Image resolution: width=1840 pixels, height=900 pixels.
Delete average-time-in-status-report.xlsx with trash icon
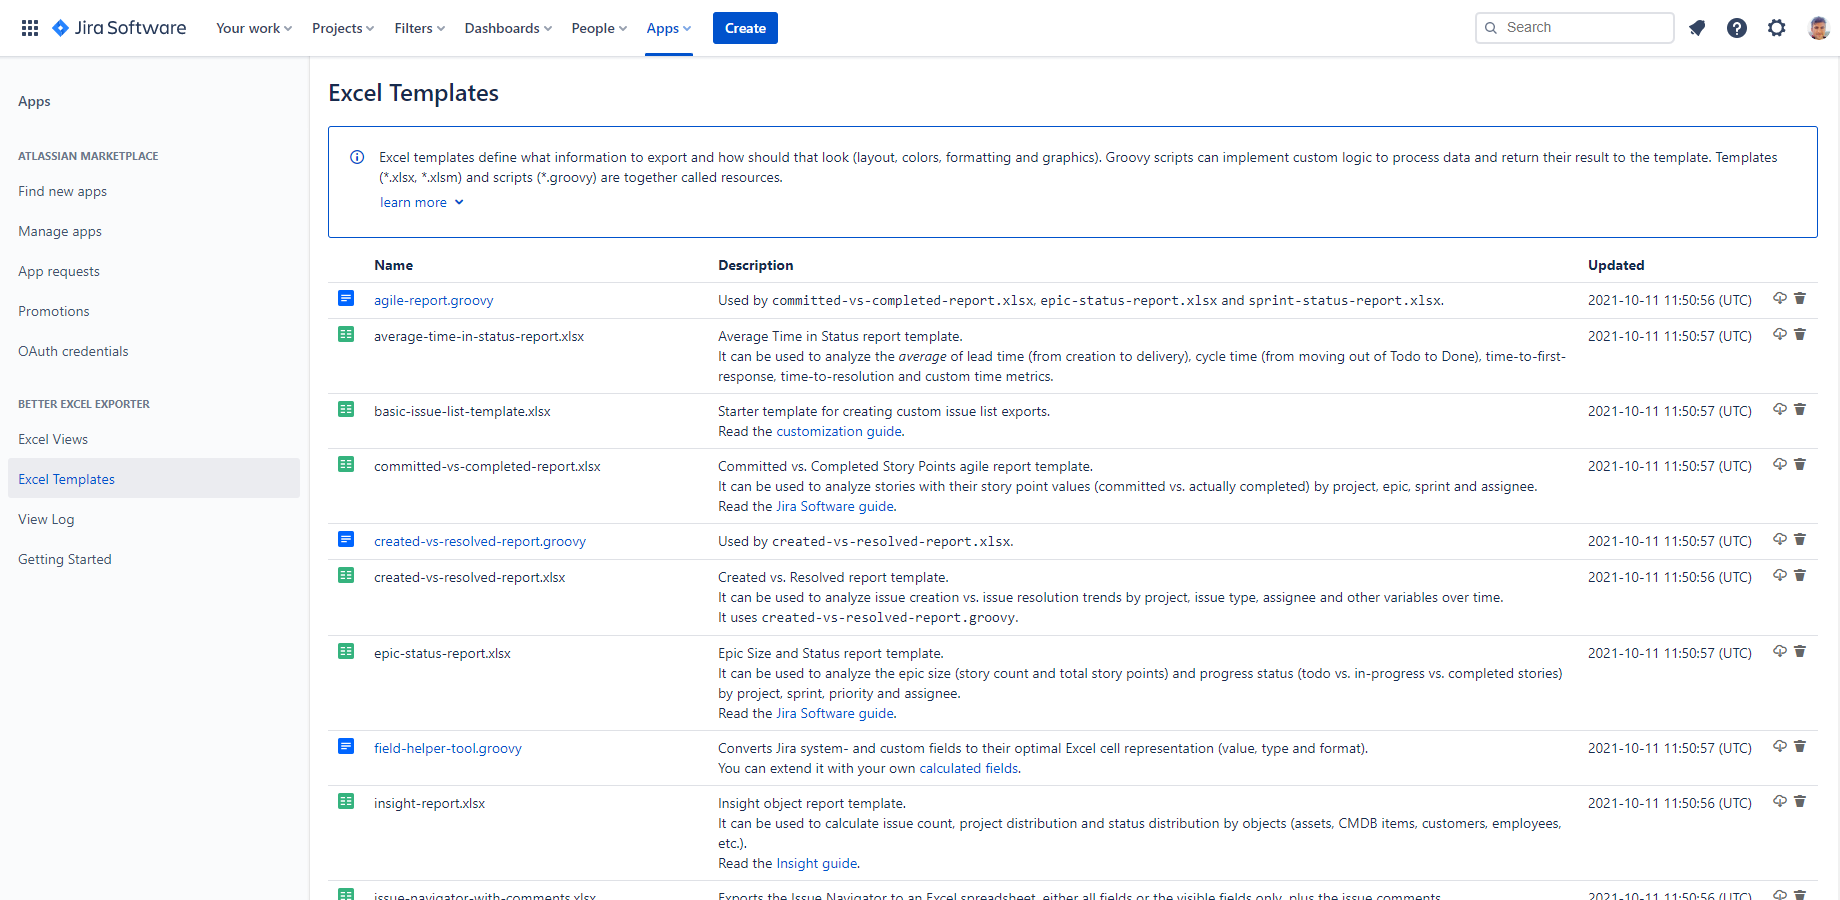[1800, 334]
